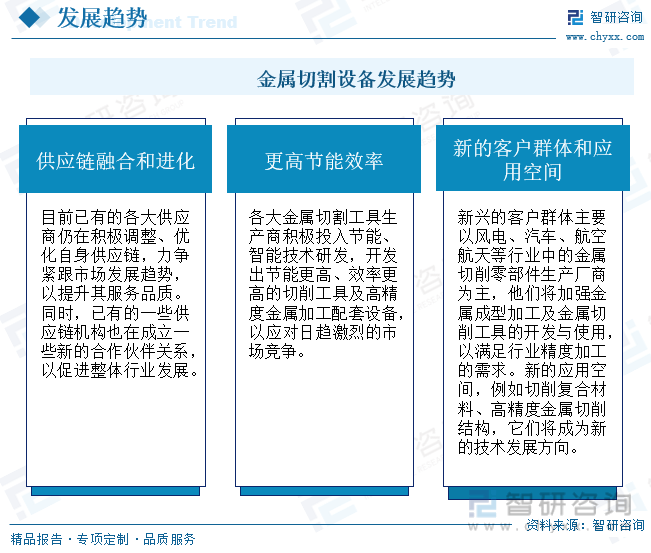651x553 pixels.
Task: Click the paragraph starting 各大金属切割工具生产商
Action: tap(326, 284)
